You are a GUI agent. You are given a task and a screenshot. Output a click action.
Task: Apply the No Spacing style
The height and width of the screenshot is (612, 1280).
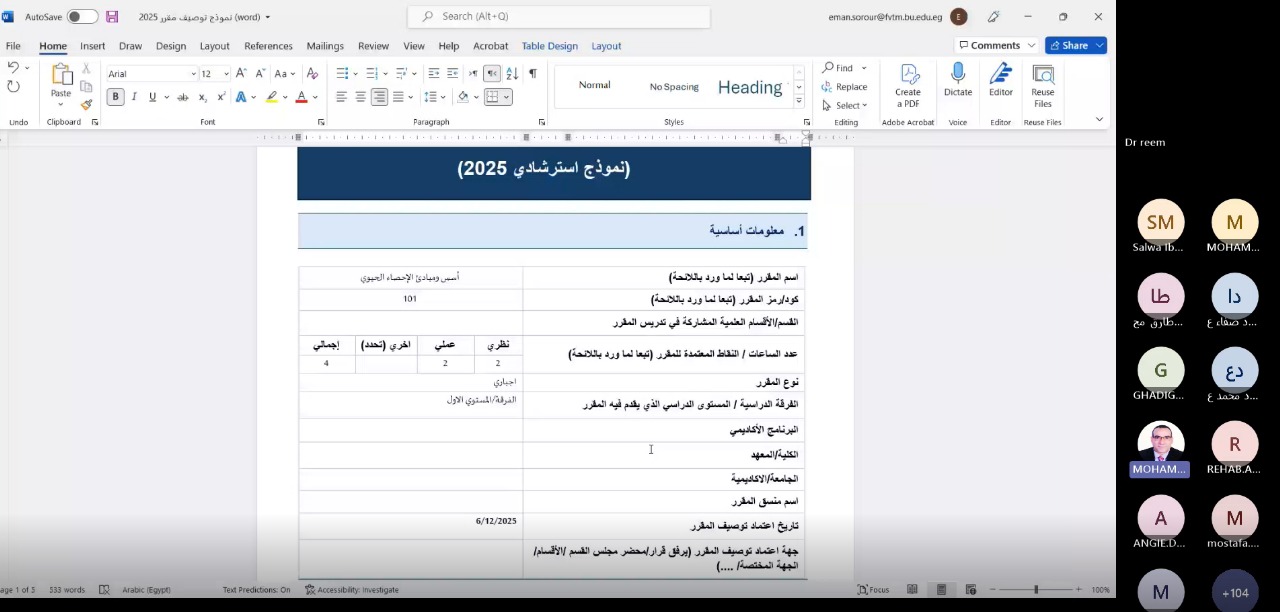click(x=674, y=87)
